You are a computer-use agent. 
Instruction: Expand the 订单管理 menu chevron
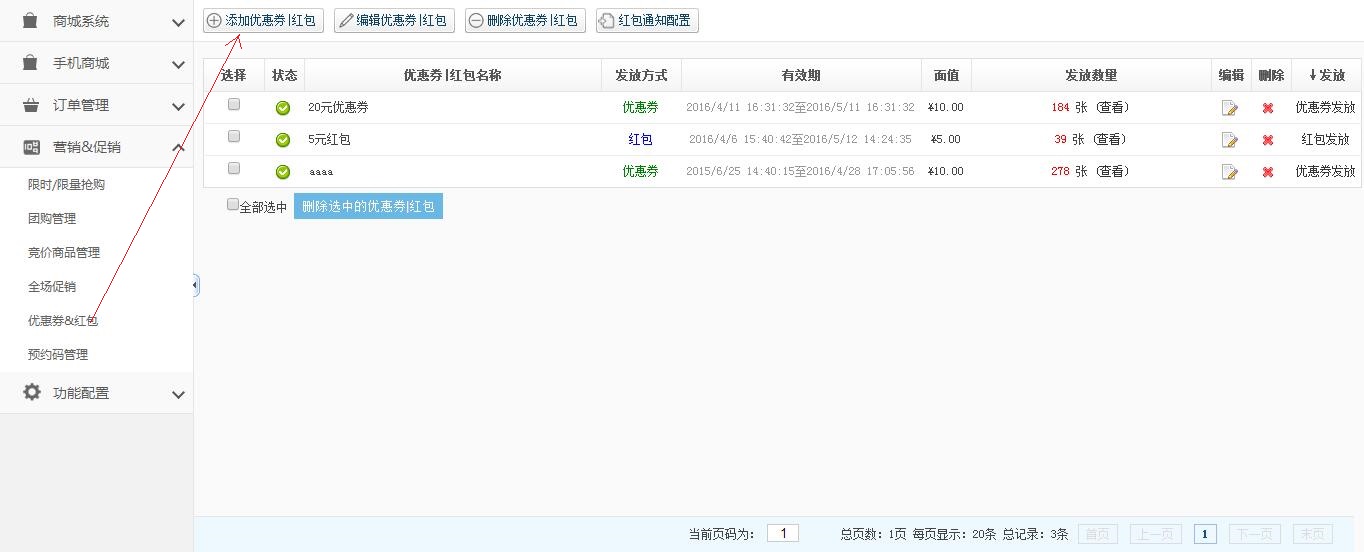[x=178, y=106]
